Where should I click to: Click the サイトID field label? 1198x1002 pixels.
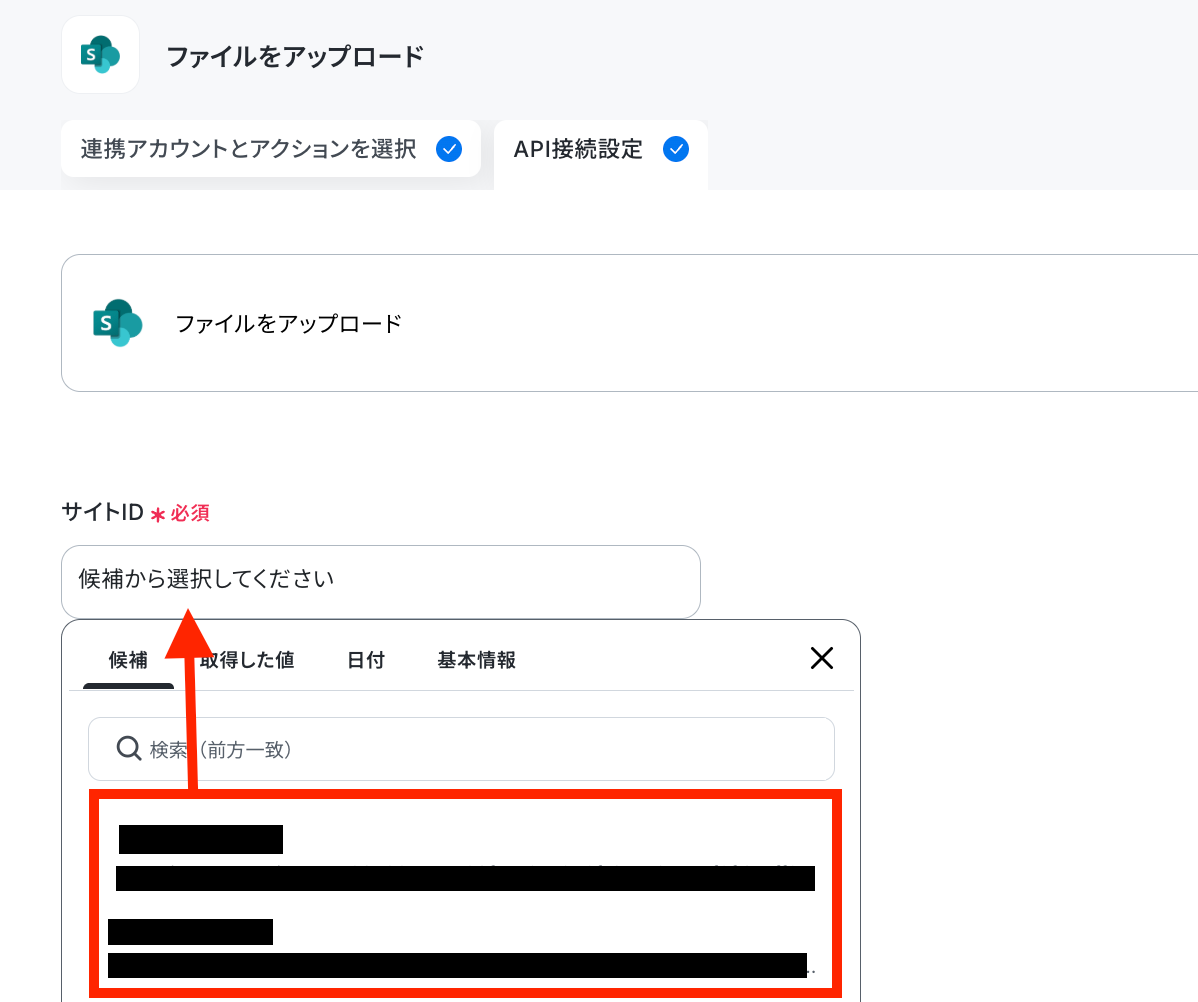[102, 512]
